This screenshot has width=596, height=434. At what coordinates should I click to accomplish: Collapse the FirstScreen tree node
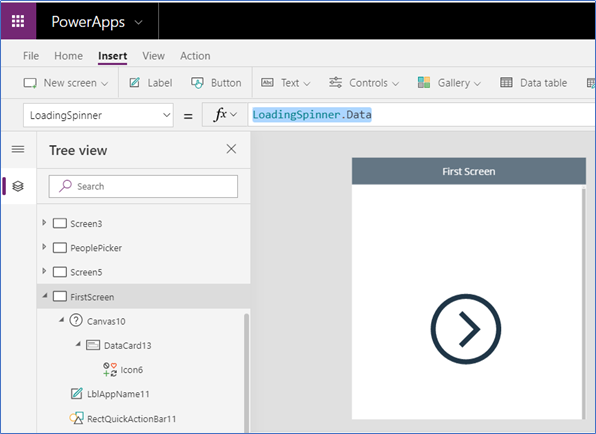(44, 296)
